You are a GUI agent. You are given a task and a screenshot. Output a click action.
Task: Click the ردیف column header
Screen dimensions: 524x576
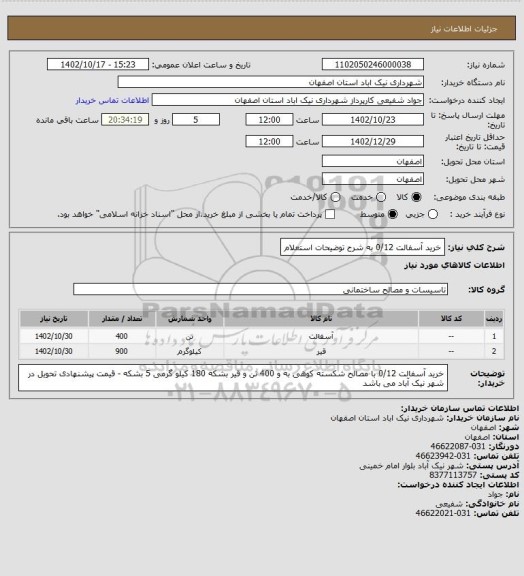click(494, 319)
